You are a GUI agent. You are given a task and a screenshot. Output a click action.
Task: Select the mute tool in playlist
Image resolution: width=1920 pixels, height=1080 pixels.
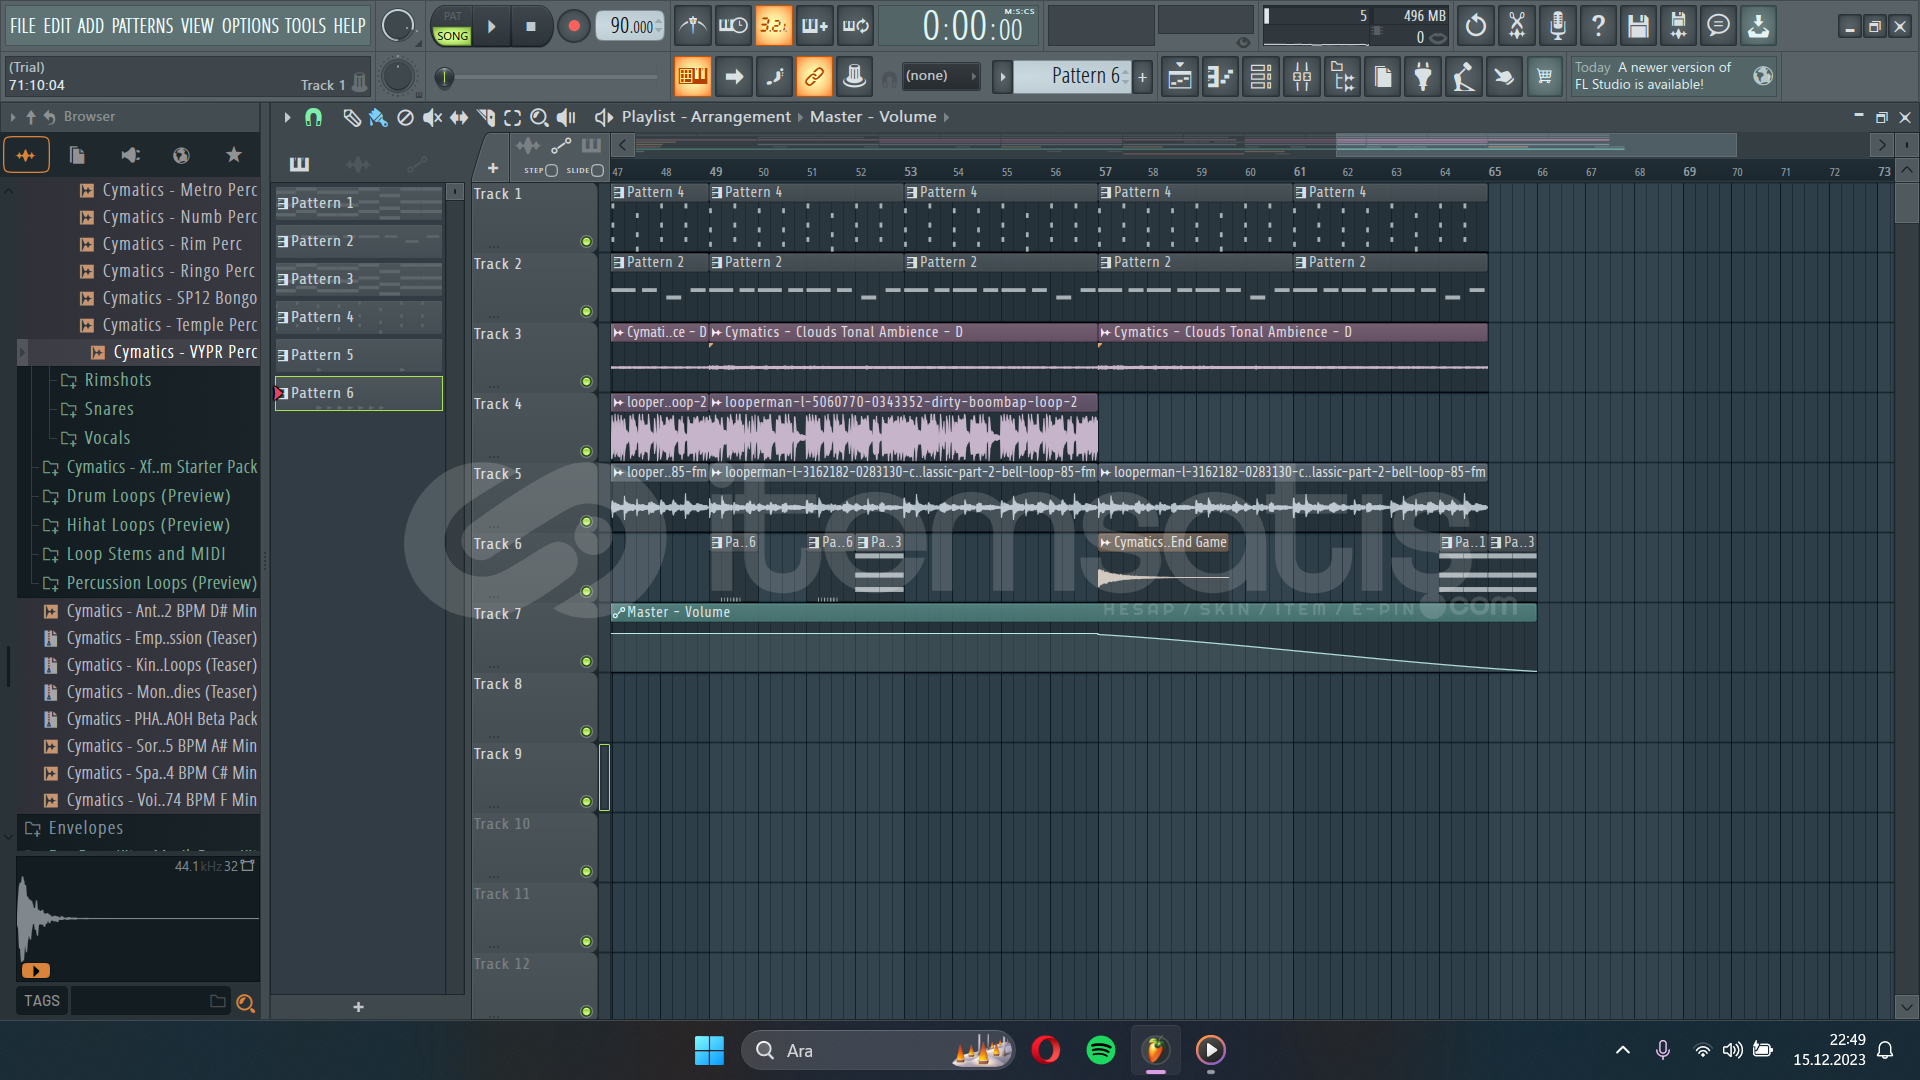[x=432, y=117]
